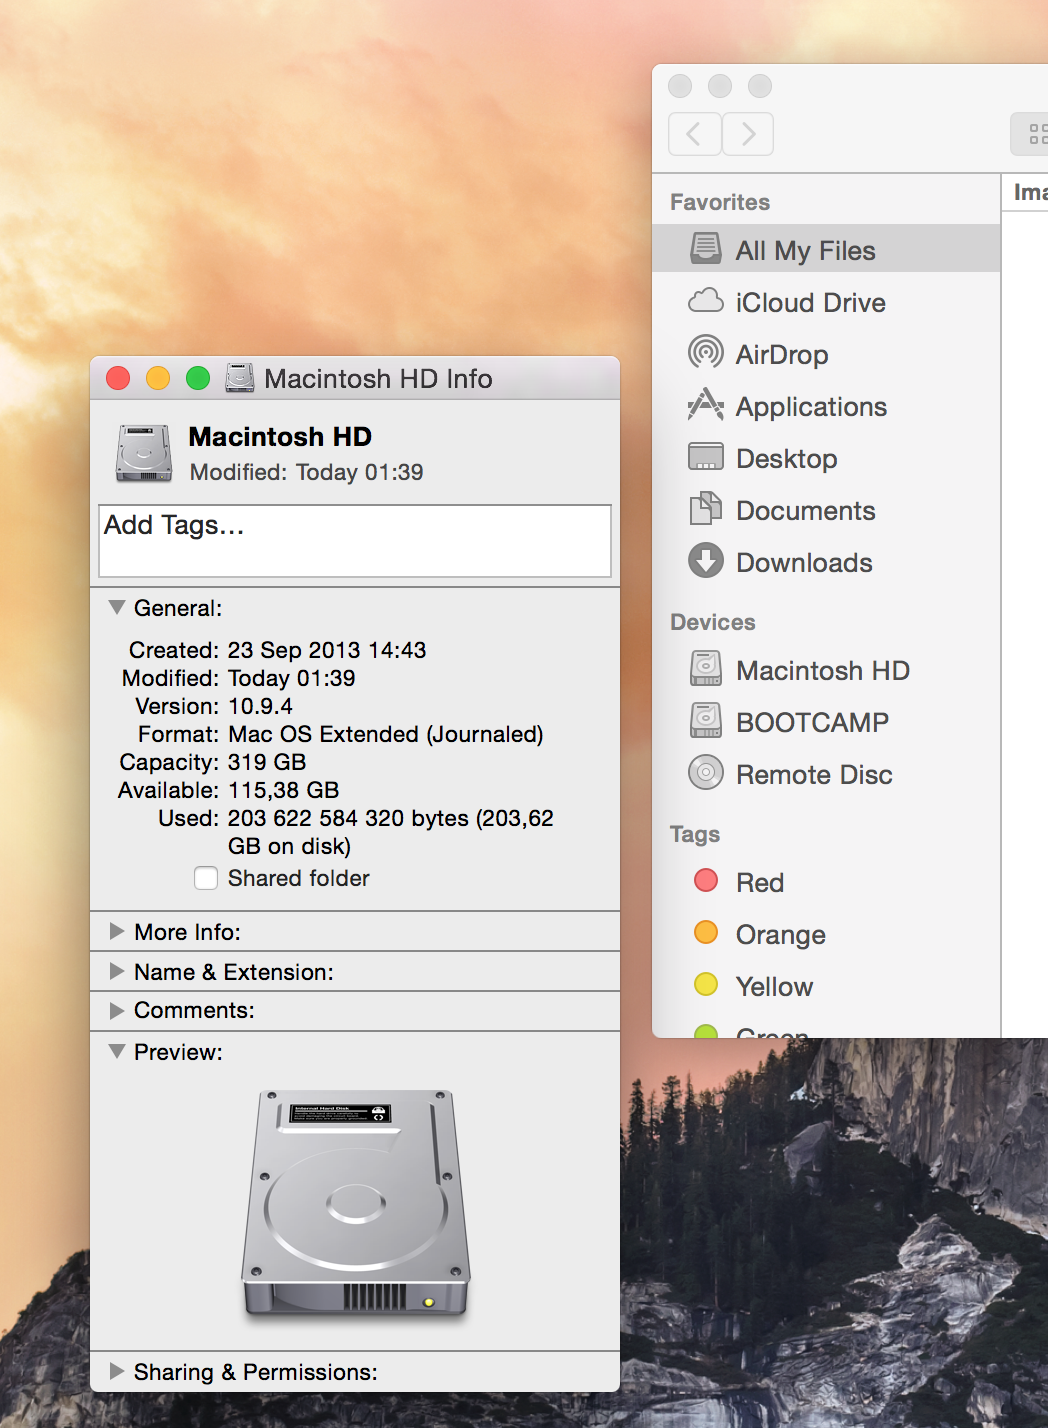Click the BOOTCAMP drive icon

tap(706, 720)
